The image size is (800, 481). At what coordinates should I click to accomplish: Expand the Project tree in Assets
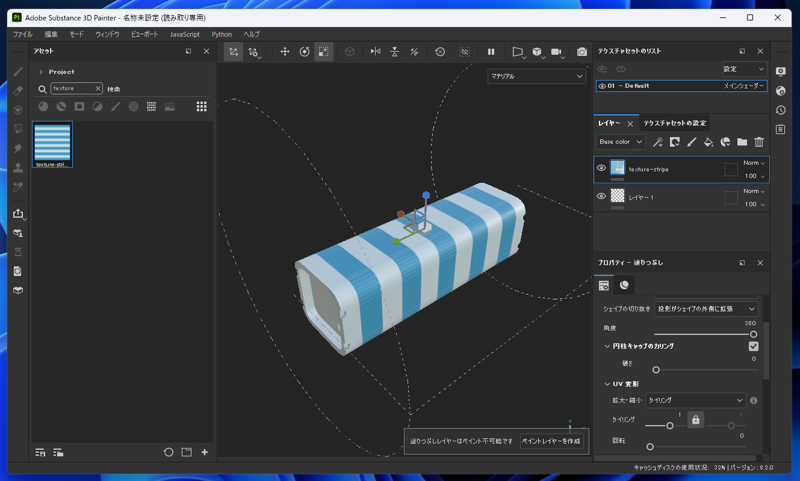pos(41,72)
